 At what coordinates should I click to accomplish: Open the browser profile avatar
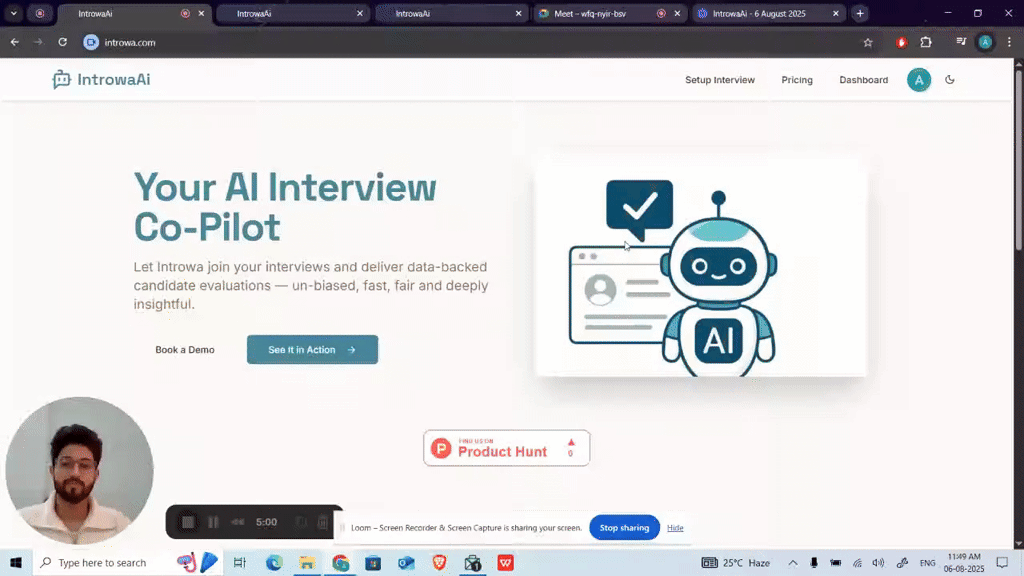coord(985,42)
